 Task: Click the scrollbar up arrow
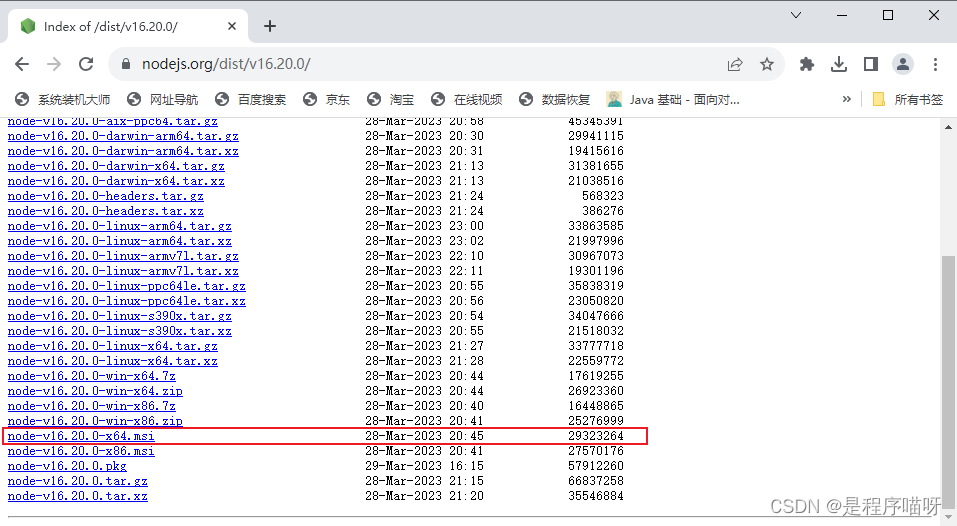point(948,127)
